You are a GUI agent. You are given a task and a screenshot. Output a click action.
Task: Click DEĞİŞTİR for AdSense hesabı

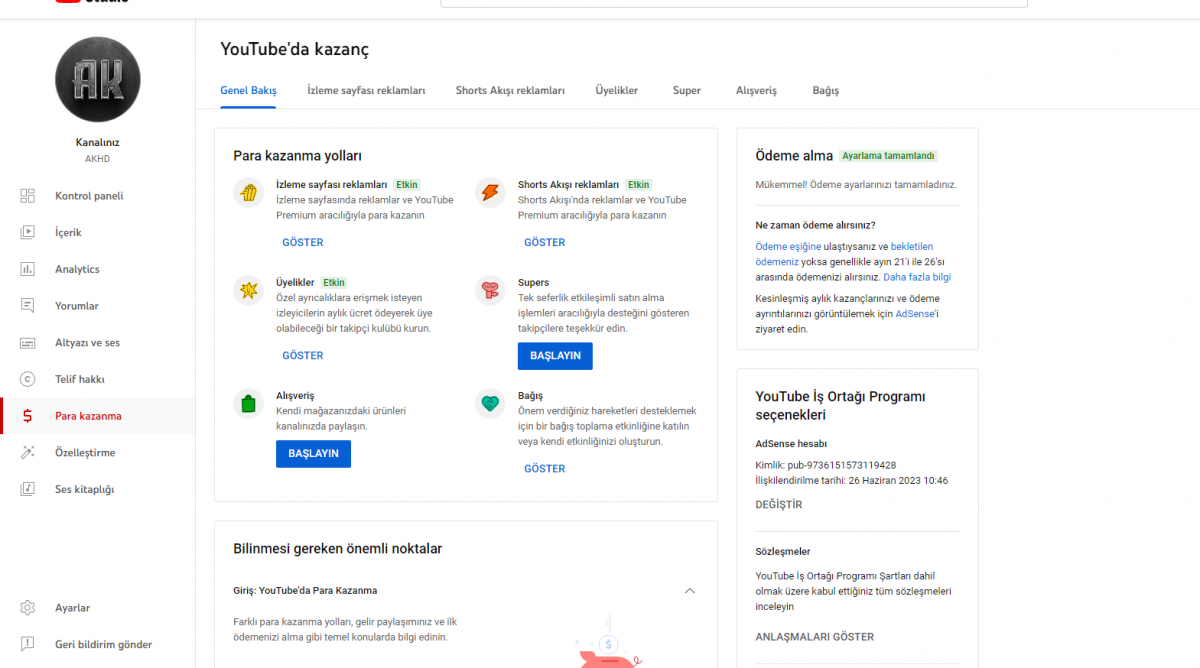[779, 505]
